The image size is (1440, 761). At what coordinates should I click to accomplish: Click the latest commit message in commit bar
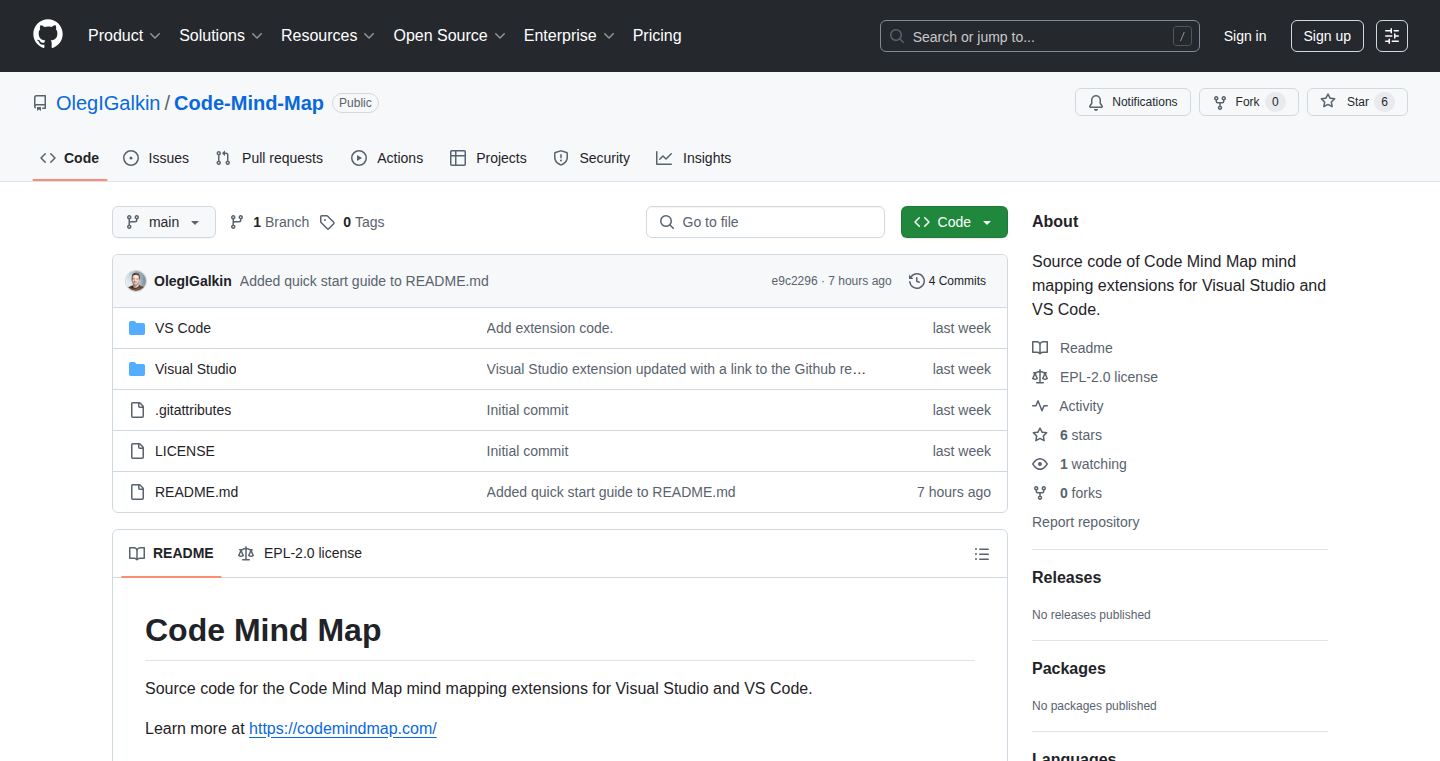[364, 281]
